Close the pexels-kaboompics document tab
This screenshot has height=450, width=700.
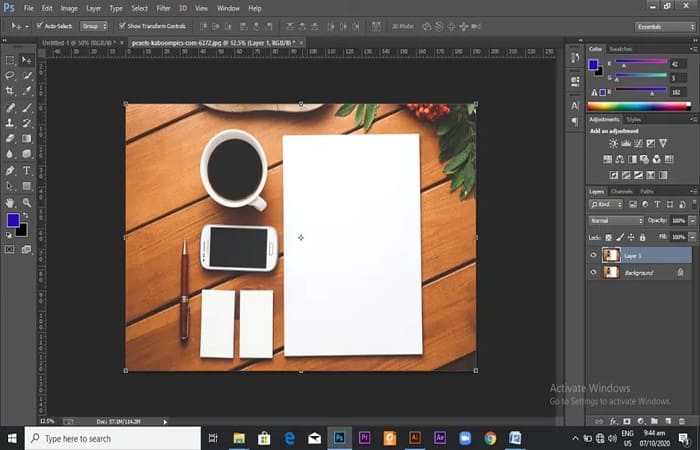(x=301, y=43)
